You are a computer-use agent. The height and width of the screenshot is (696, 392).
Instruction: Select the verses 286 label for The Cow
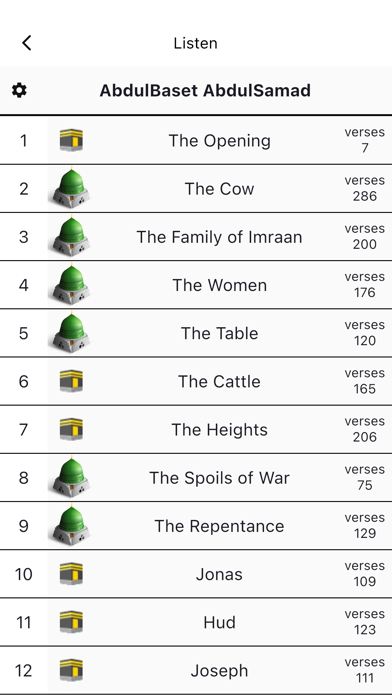coord(364,188)
